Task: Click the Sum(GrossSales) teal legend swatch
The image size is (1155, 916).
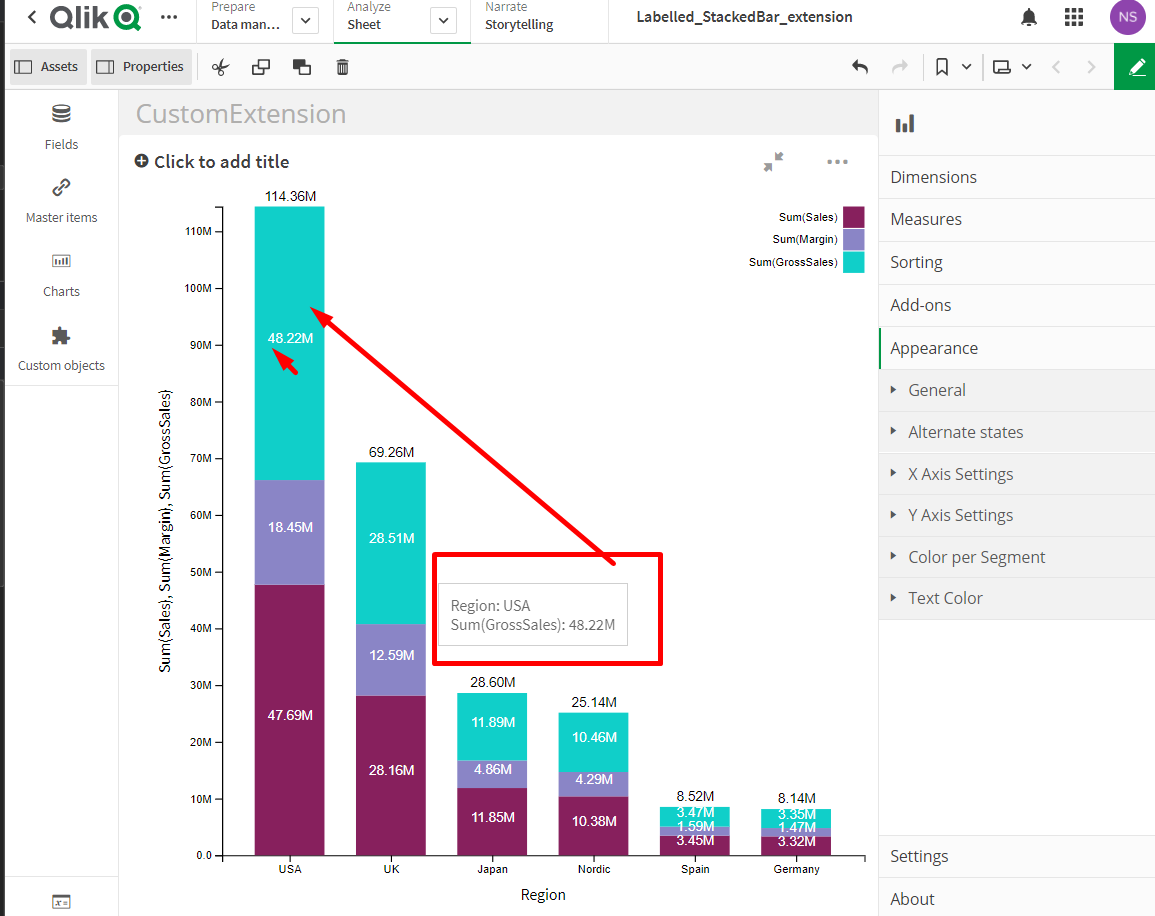Action: coord(853,262)
